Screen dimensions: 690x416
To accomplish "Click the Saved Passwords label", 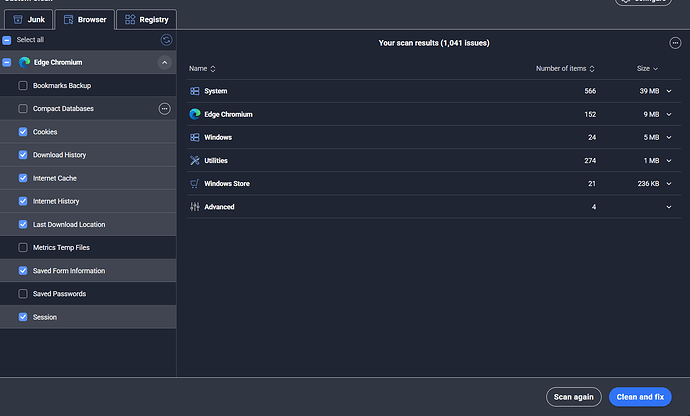I will (59, 294).
